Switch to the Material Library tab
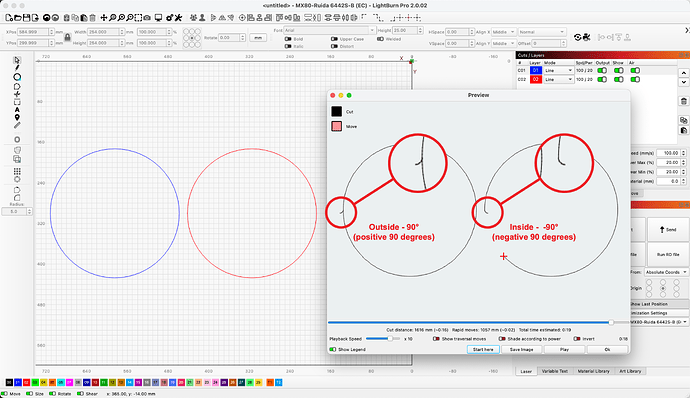The height and width of the screenshot is (398, 690). coord(593,371)
